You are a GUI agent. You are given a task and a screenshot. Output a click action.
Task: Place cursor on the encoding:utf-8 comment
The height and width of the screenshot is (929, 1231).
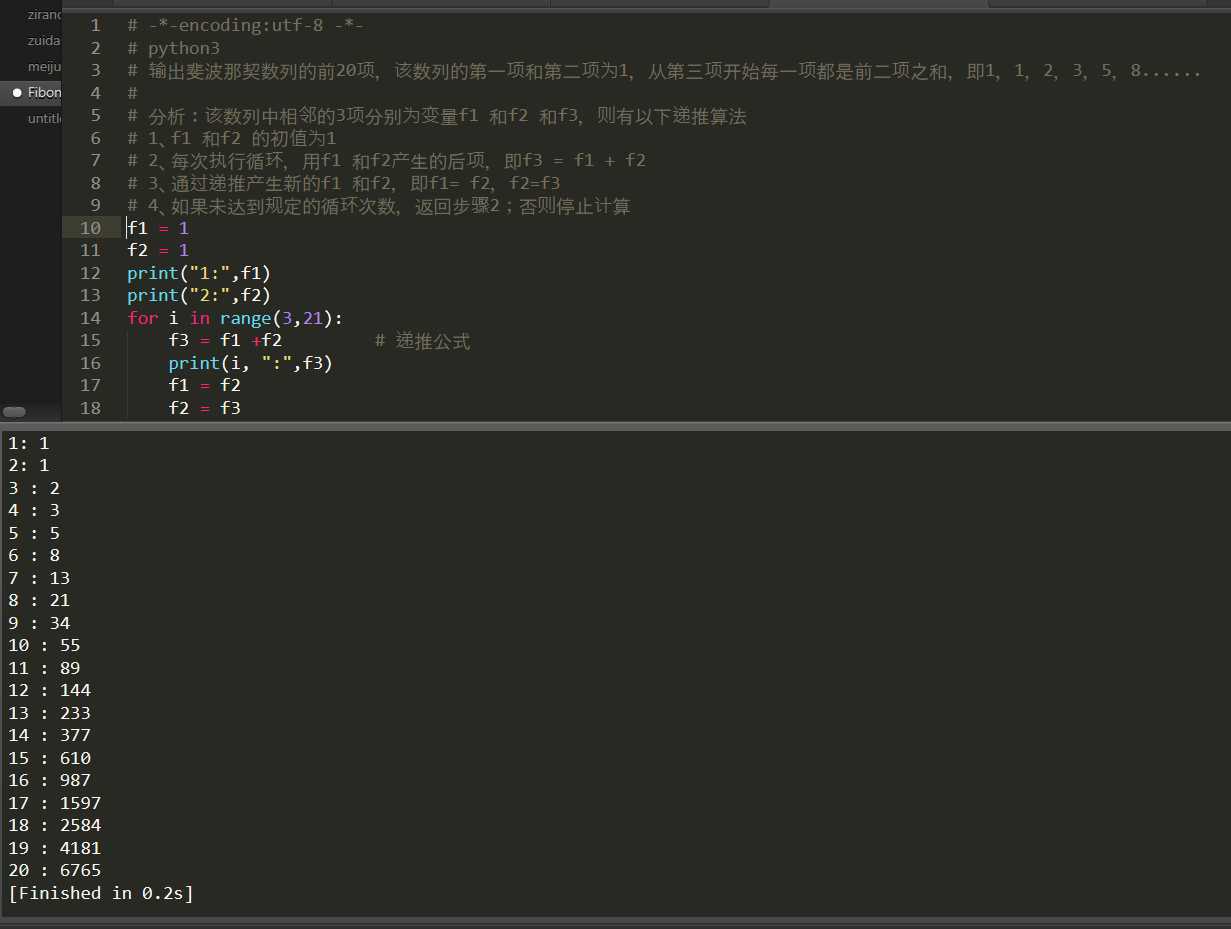pos(245,26)
